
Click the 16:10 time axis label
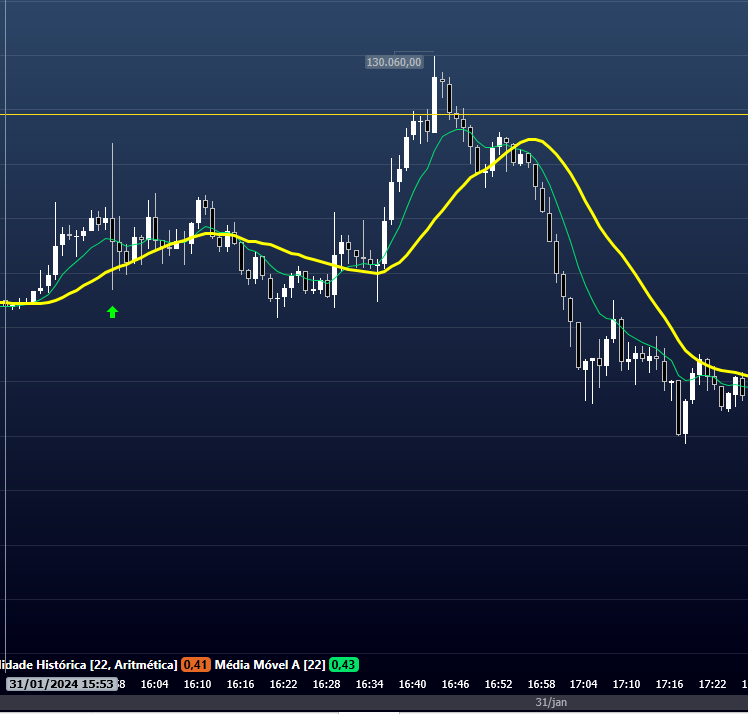pos(197,684)
